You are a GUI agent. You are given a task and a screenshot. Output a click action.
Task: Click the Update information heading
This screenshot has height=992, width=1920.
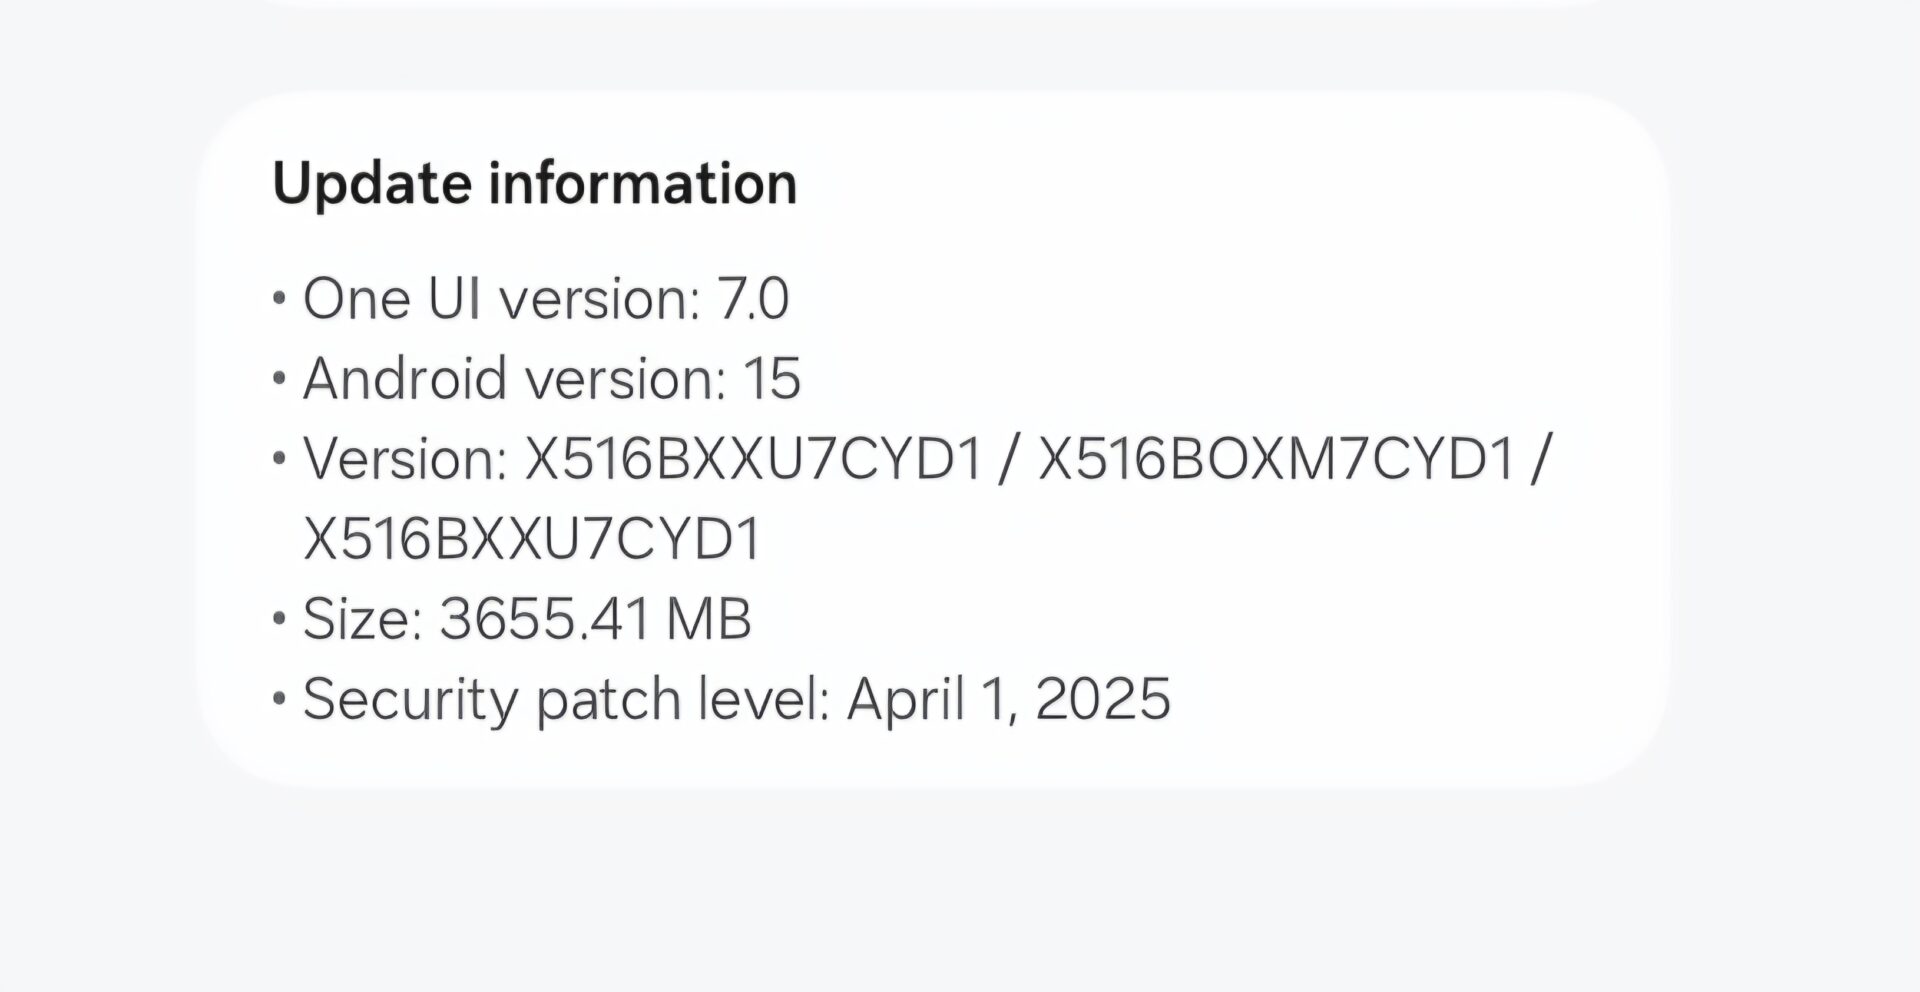pyautogui.click(x=534, y=184)
